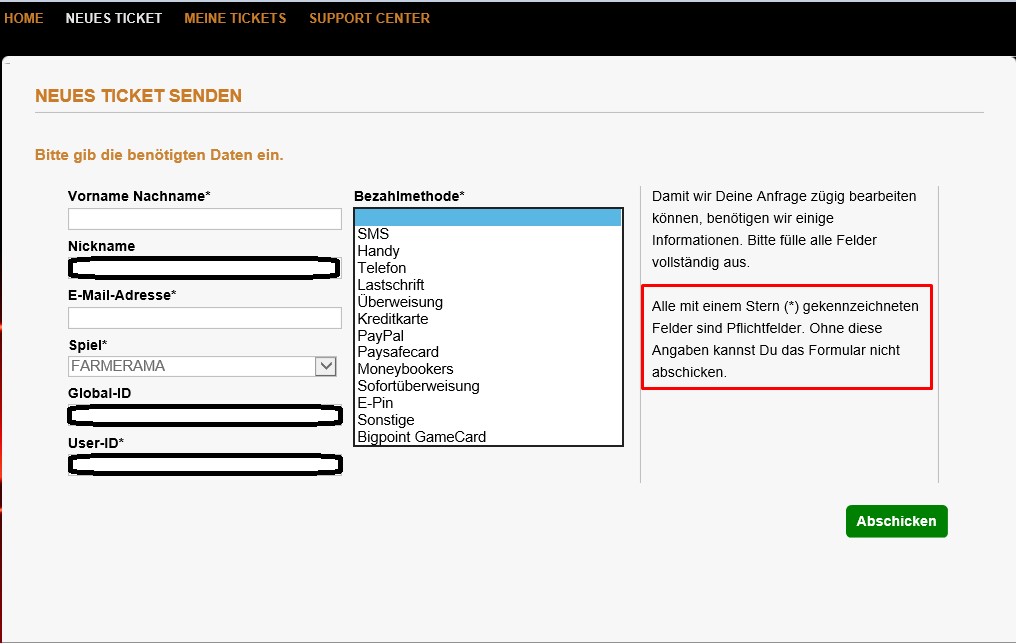Go to NEUES TICKET tab

[113, 18]
